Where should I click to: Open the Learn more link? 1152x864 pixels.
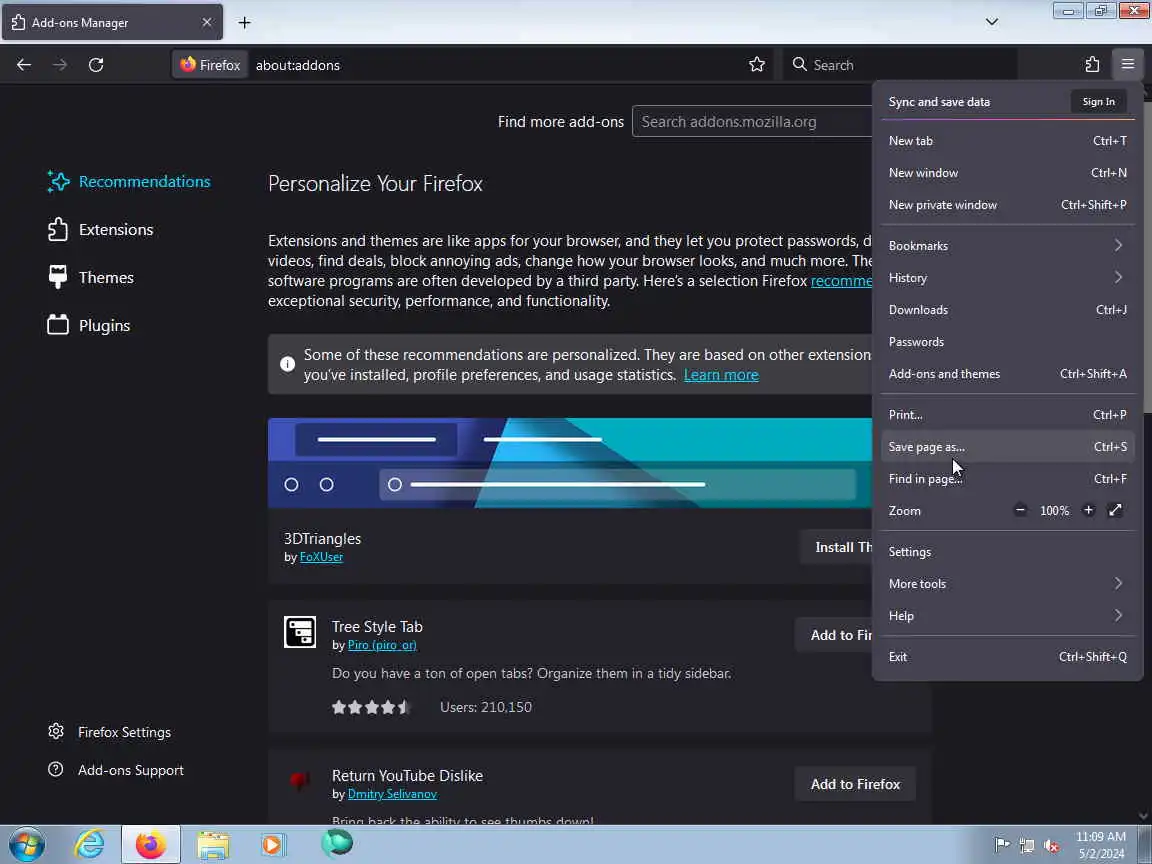pos(721,375)
